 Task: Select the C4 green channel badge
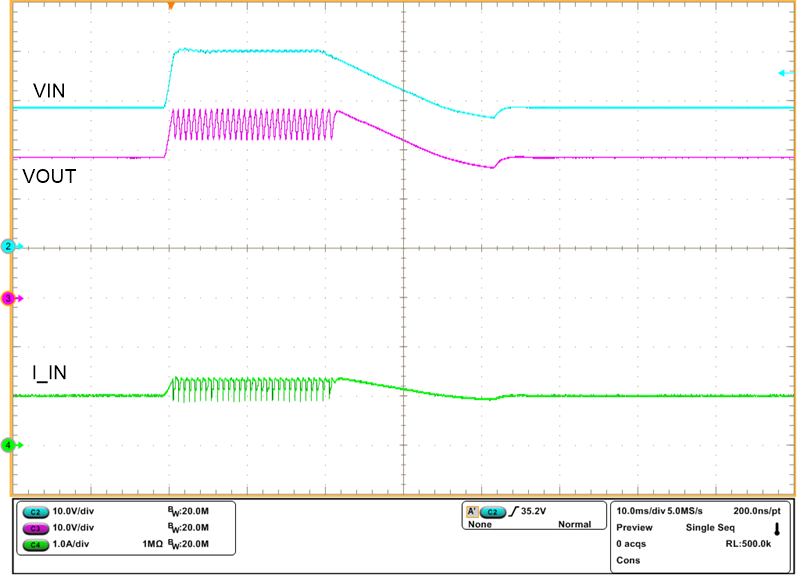point(35,544)
